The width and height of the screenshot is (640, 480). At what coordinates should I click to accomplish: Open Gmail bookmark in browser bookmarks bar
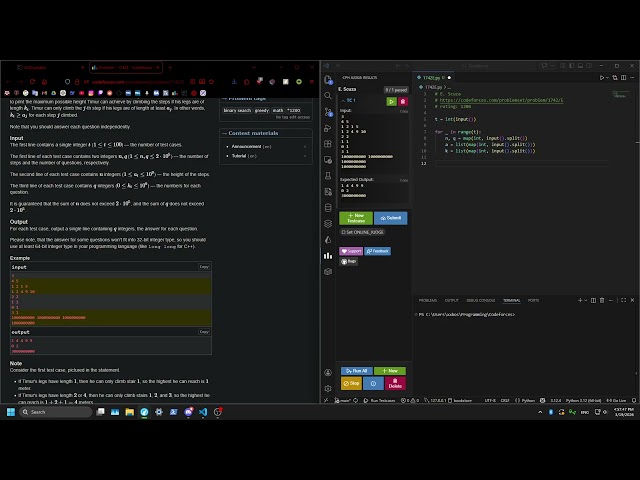tap(44, 93)
